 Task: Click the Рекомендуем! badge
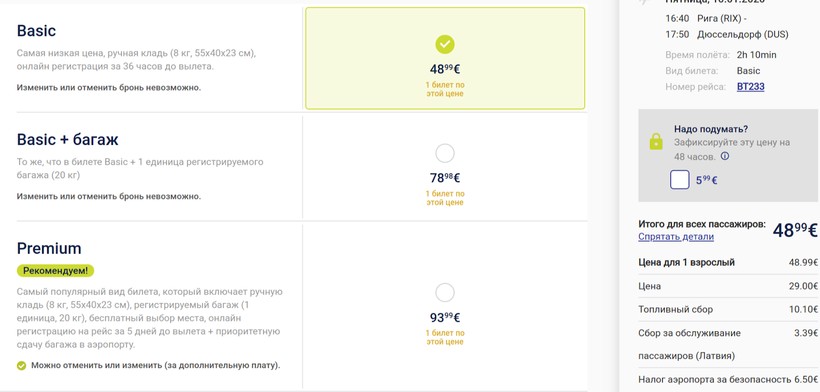pyautogui.click(x=55, y=271)
